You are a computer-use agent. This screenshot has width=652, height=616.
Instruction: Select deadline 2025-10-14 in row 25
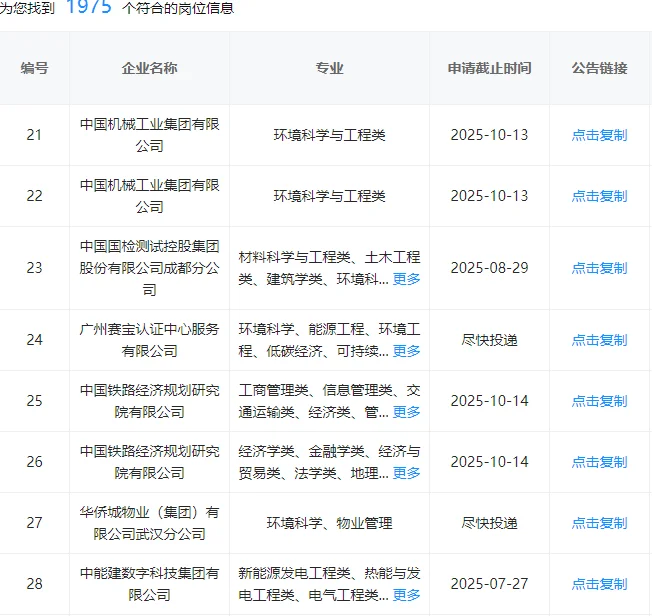click(489, 401)
